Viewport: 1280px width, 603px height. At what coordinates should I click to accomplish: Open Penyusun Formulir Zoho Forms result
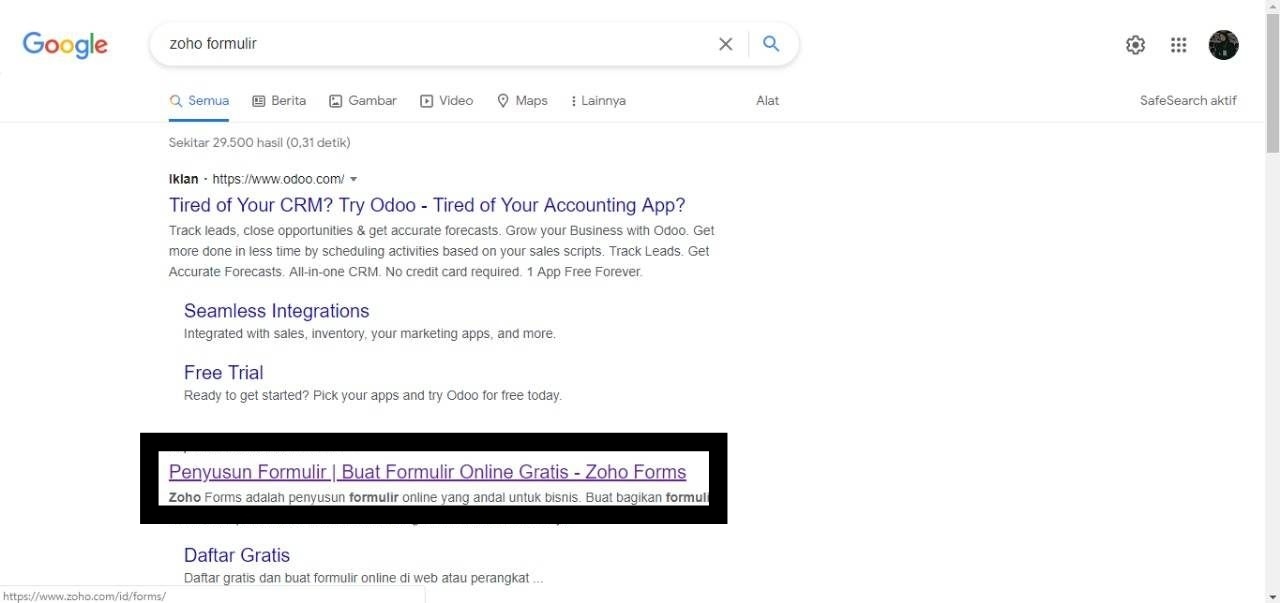(x=427, y=472)
